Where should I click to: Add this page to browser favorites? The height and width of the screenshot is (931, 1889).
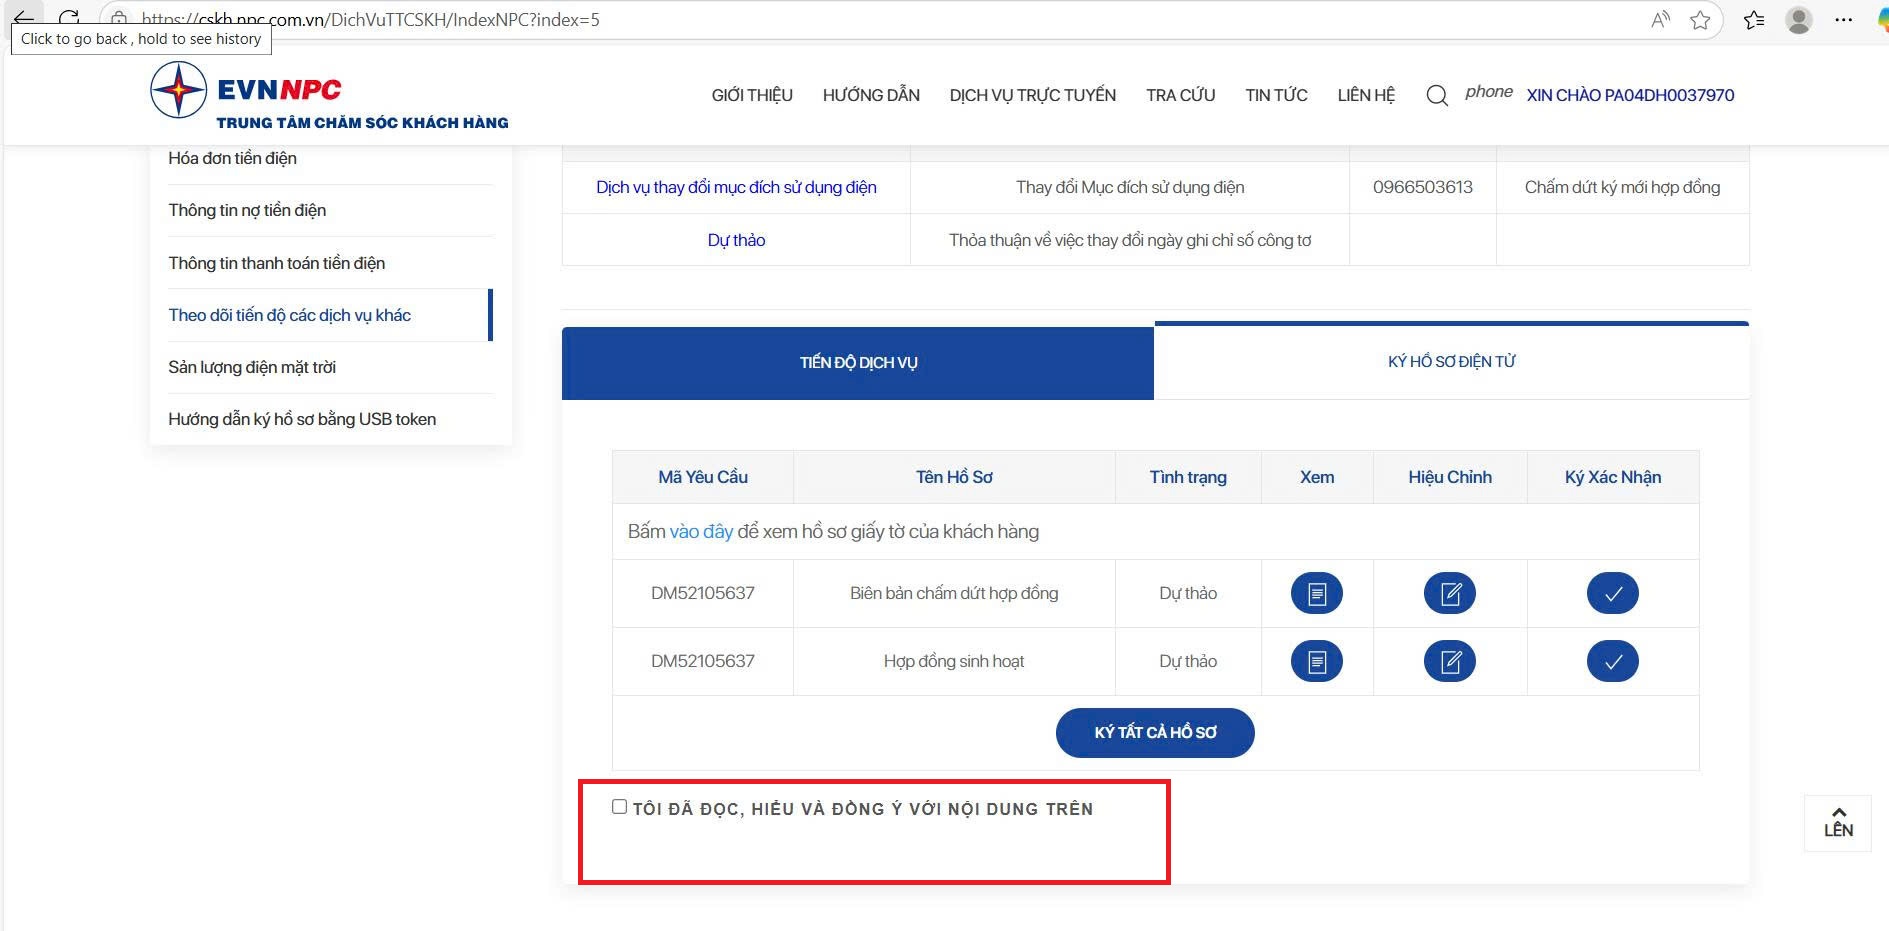click(x=1700, y=20)
